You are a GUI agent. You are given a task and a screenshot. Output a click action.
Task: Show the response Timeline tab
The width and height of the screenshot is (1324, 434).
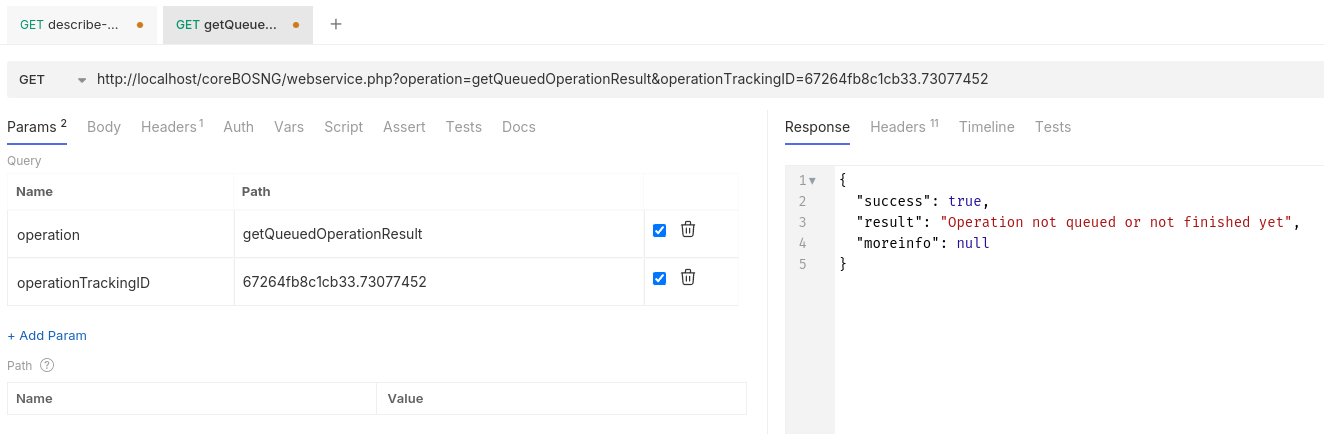986,127
